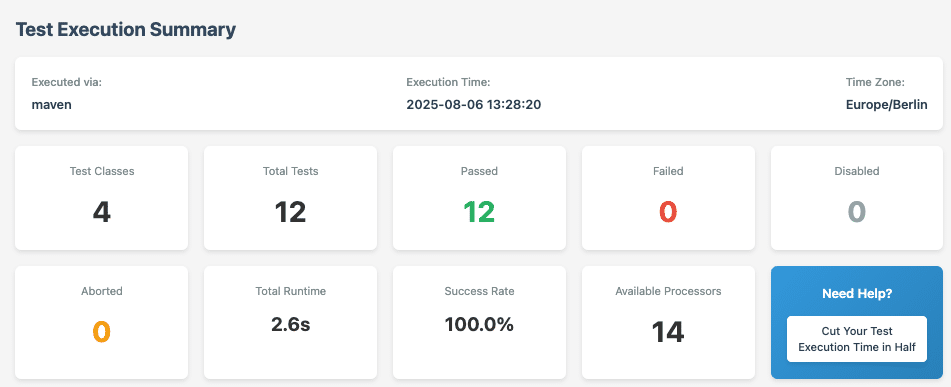Open the Test Classes card

click(101, 198)
